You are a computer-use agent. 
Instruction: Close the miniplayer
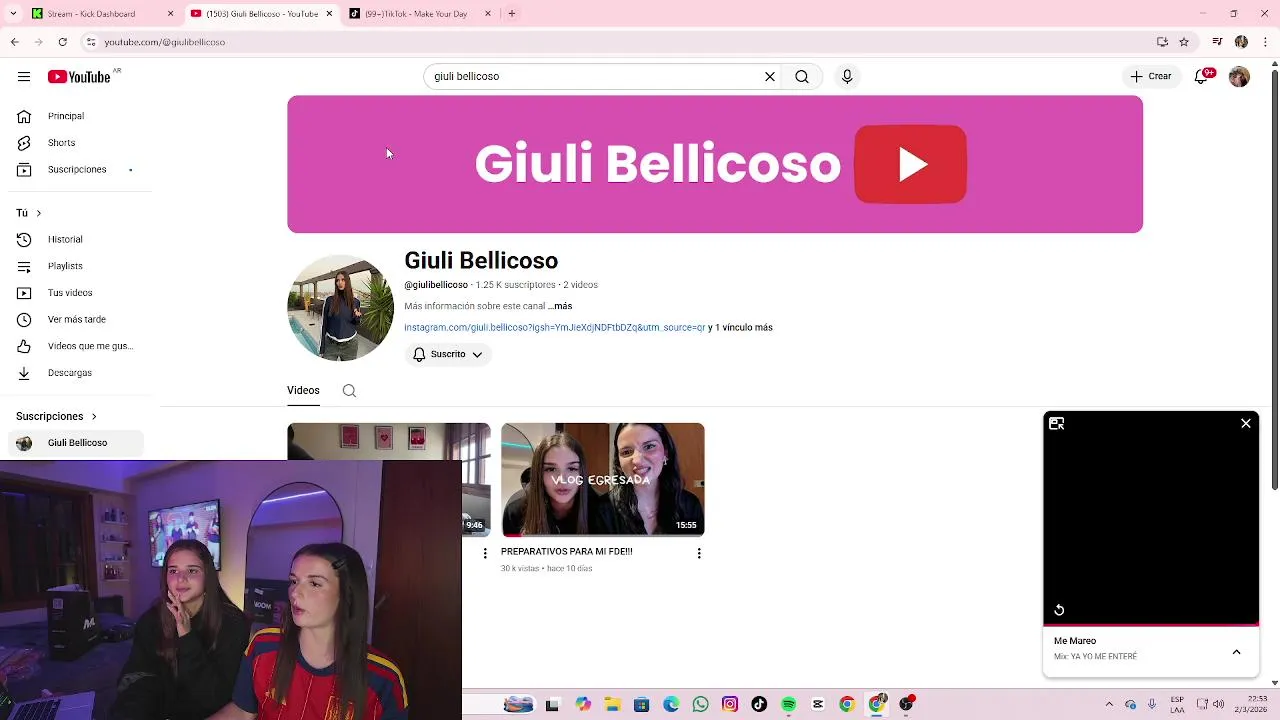(x=1246, y=424)
